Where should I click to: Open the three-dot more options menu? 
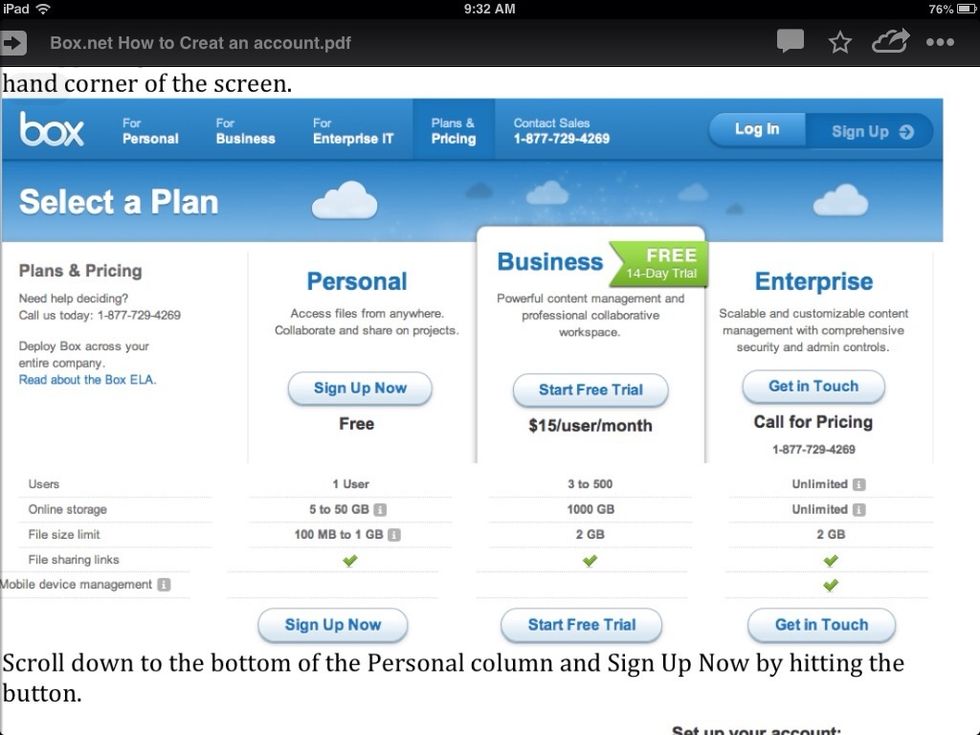[940, 42]
